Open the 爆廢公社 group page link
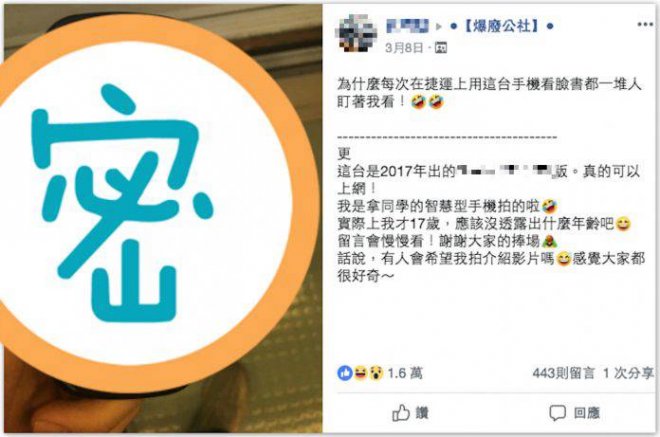This screenshot has height=437, width=660. point(502,26)
